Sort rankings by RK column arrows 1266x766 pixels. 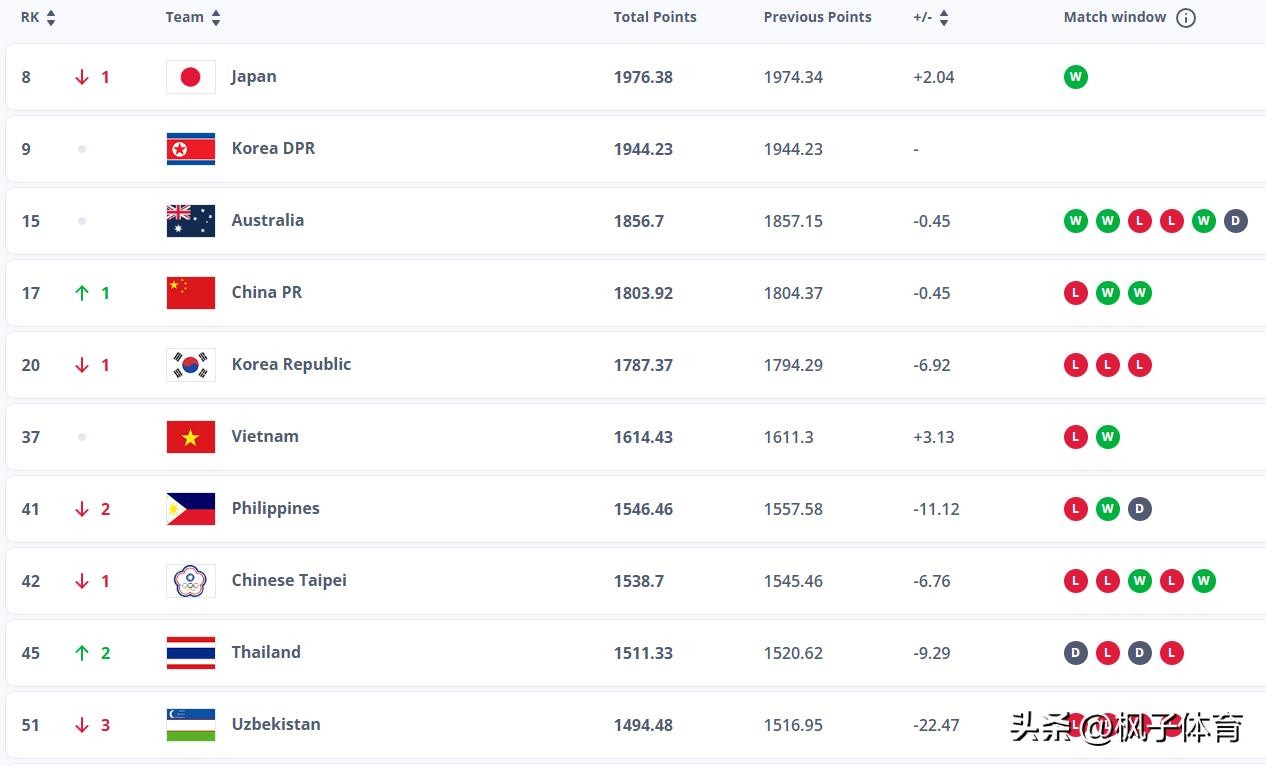(x=51, y=18)
